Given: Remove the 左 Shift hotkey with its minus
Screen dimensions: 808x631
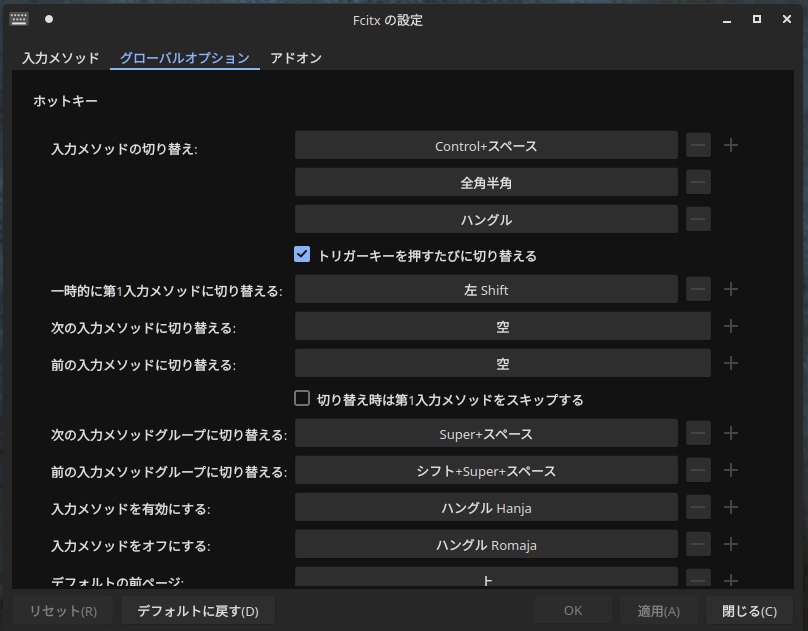Looking at the screenshot, I should (x=698, y=289).
